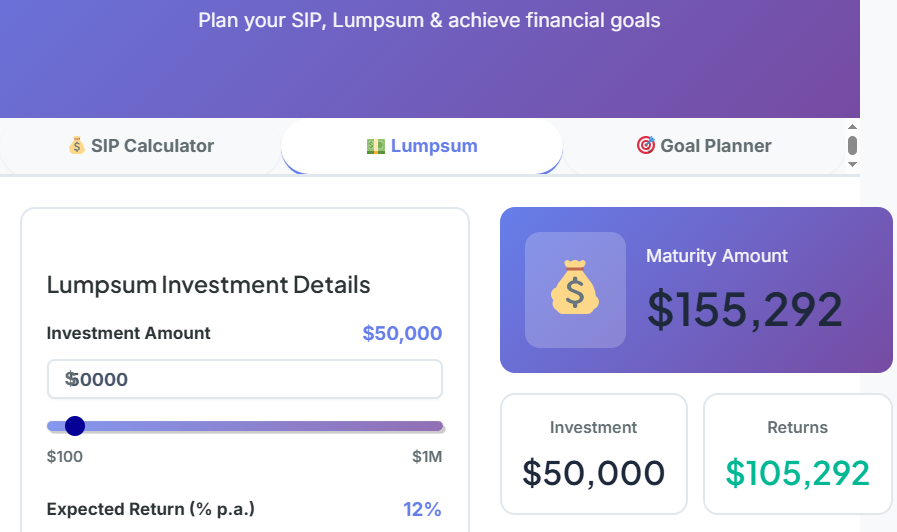Click the money bag icon on SIP Calculator tab
Image resolution: width=897 pixels, height=532 pixels.
(77, 146)
